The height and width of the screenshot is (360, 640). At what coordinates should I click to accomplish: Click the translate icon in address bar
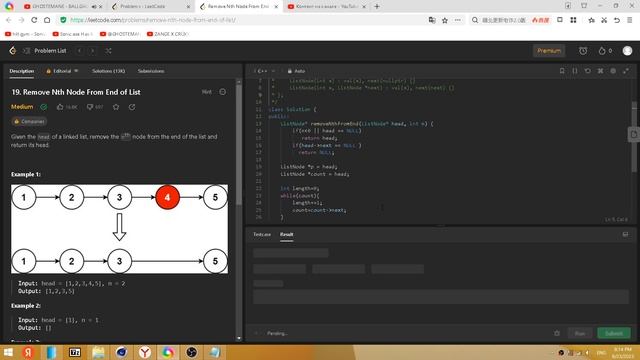click(432, 20)
